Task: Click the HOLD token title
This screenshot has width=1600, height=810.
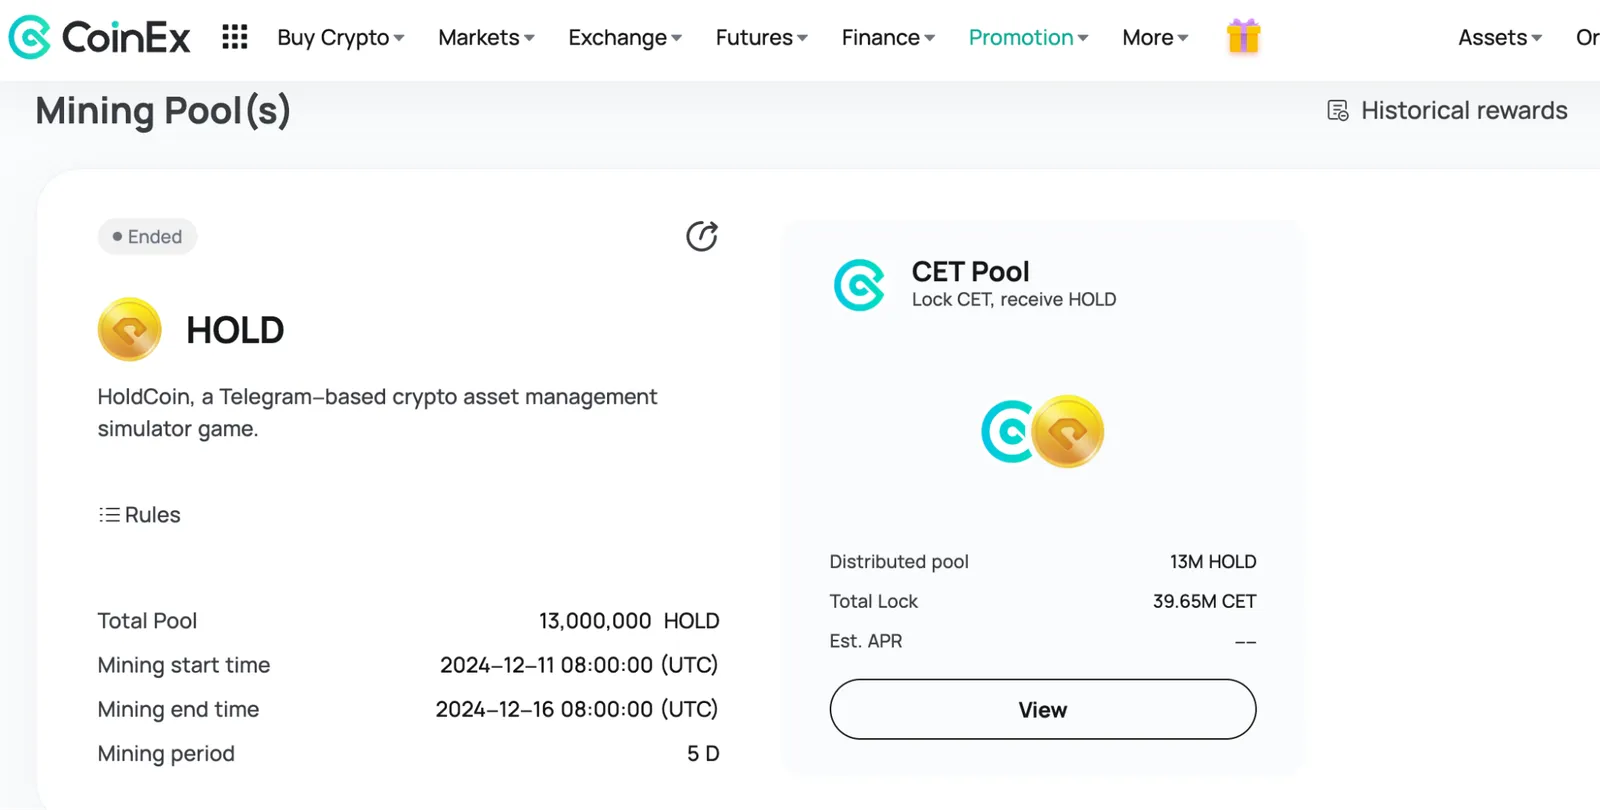Action: 235,330
